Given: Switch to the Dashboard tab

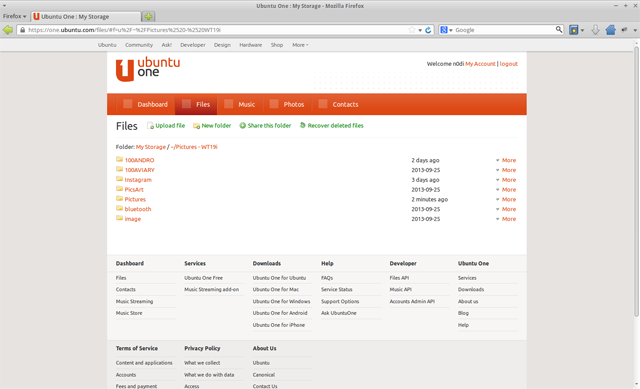Looking at the screenshot, I should (146, 104).
